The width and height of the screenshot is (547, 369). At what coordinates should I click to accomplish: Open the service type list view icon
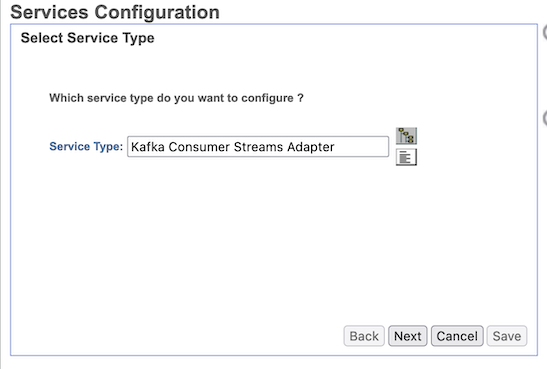click(x=406, y=157)
